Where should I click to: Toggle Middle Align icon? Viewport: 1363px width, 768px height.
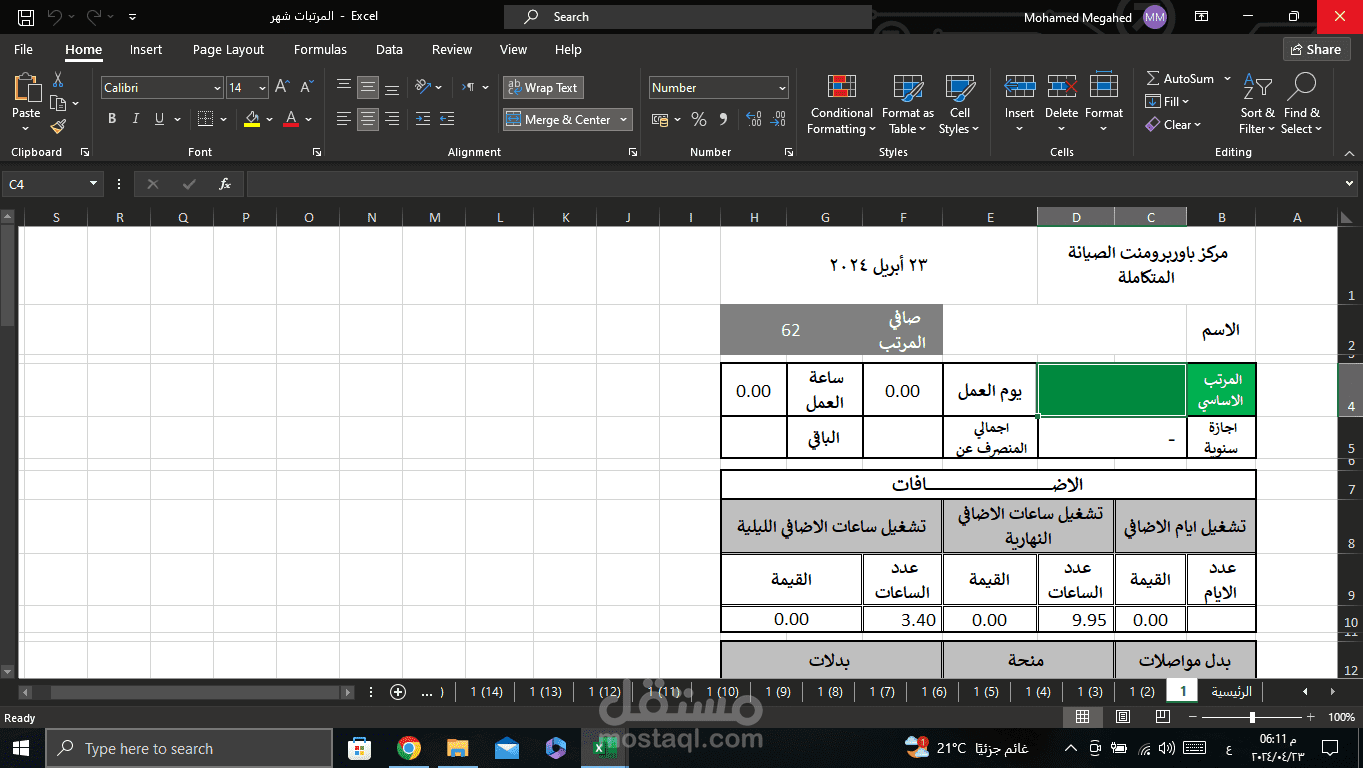pyautogui.click(x=368, y=88)
